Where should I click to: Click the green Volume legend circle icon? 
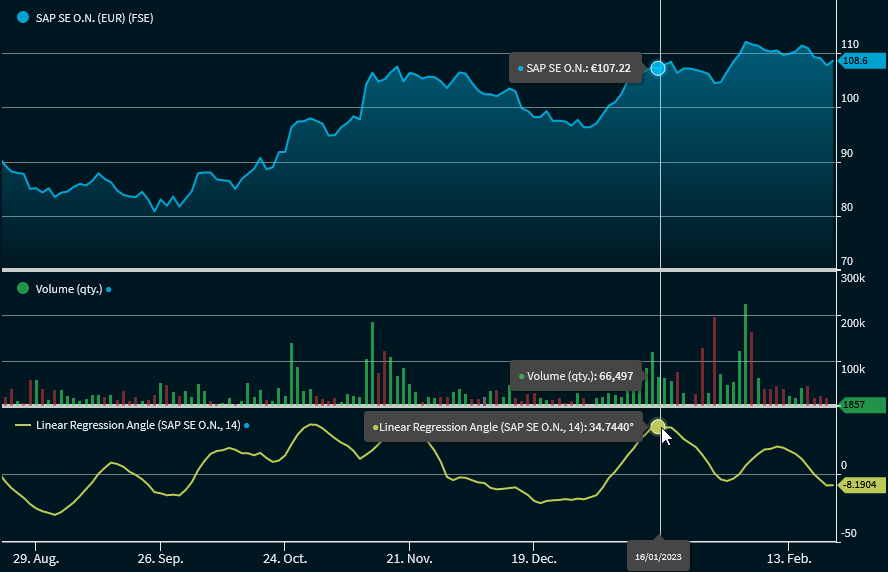point(23,288)
